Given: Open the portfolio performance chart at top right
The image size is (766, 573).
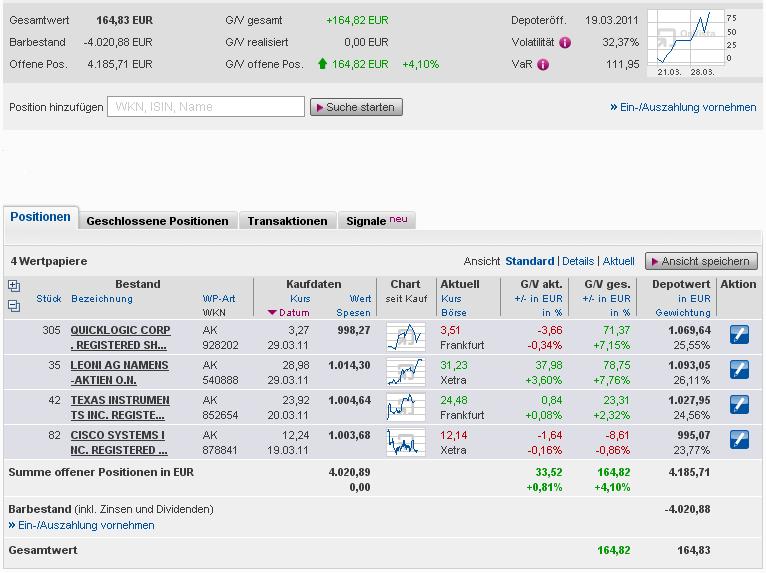Looking at the screenshot, I should tap(693, 43).
